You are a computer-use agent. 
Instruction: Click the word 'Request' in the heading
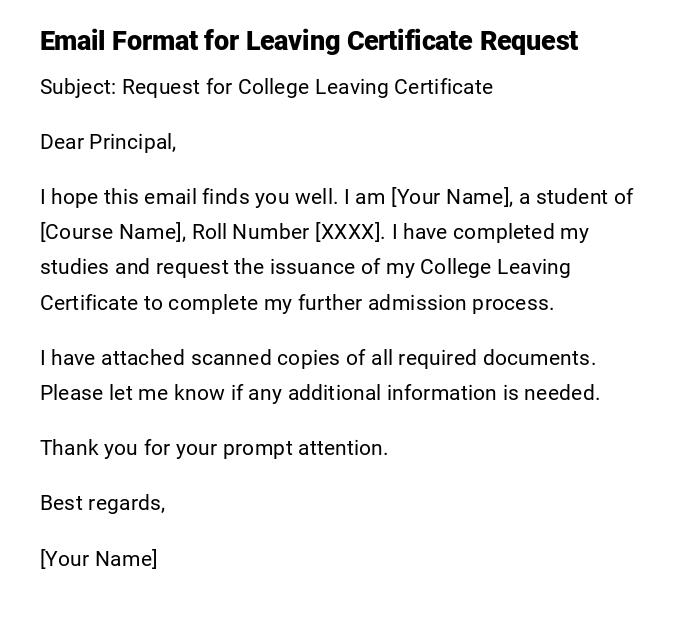[528, 41]
